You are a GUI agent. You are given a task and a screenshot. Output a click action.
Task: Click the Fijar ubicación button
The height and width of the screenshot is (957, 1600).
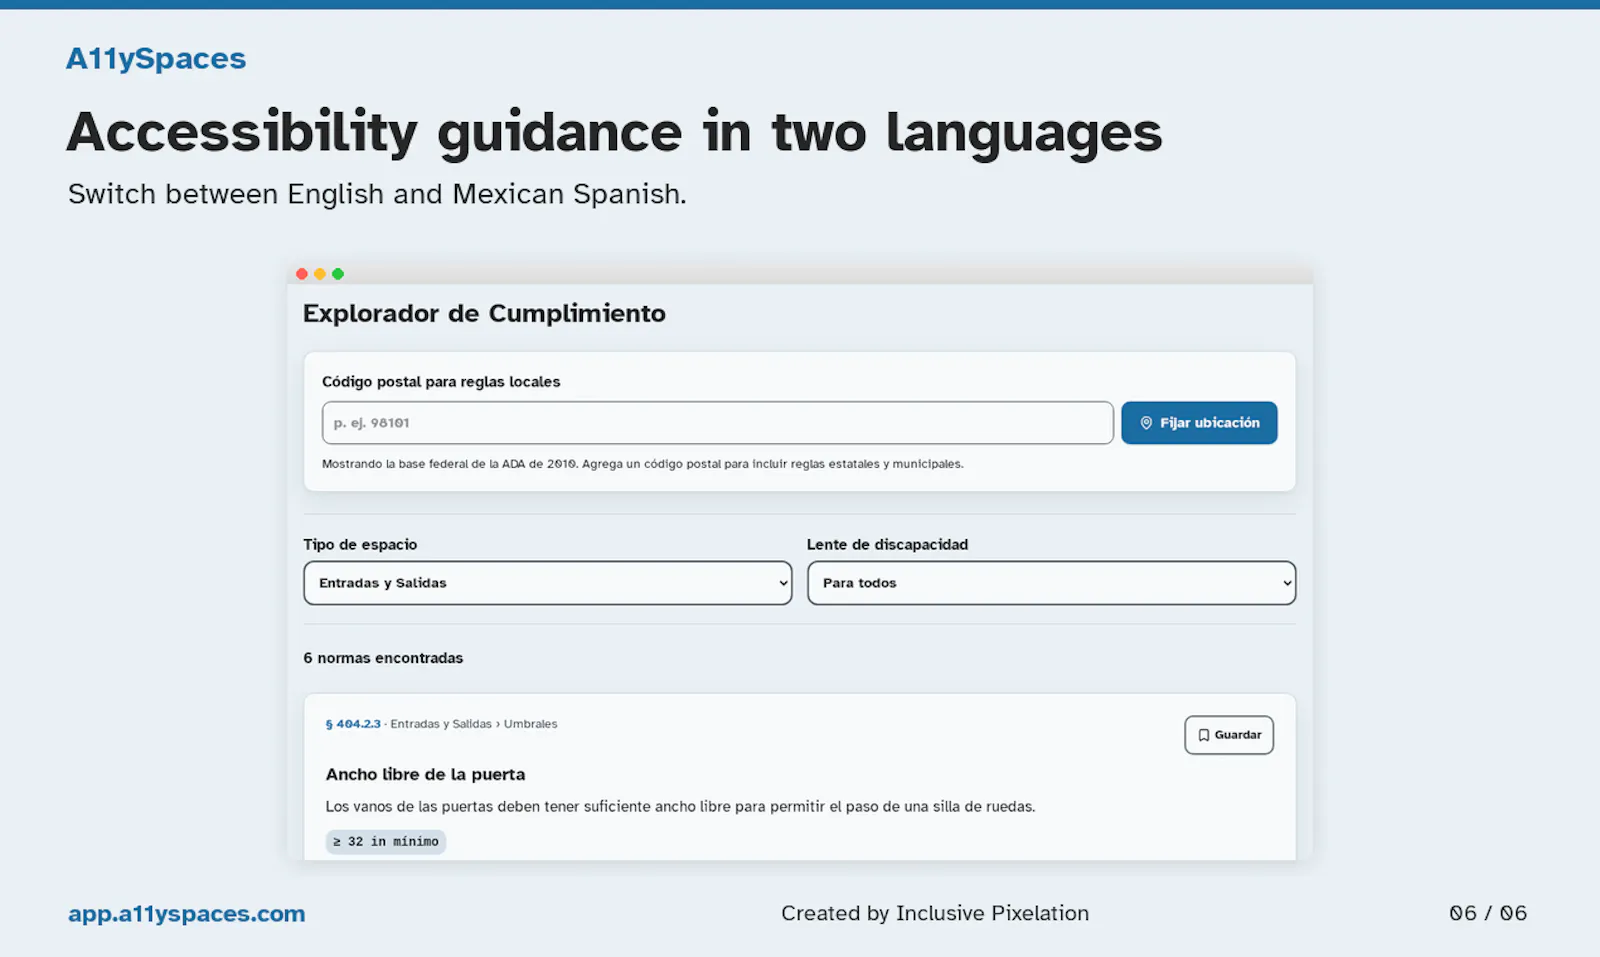tap(1199, 423)
